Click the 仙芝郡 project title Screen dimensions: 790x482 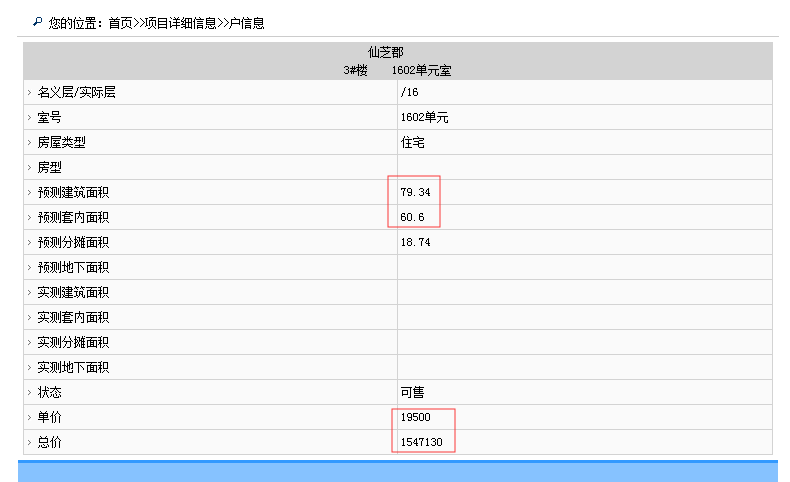tap(385, 52)
